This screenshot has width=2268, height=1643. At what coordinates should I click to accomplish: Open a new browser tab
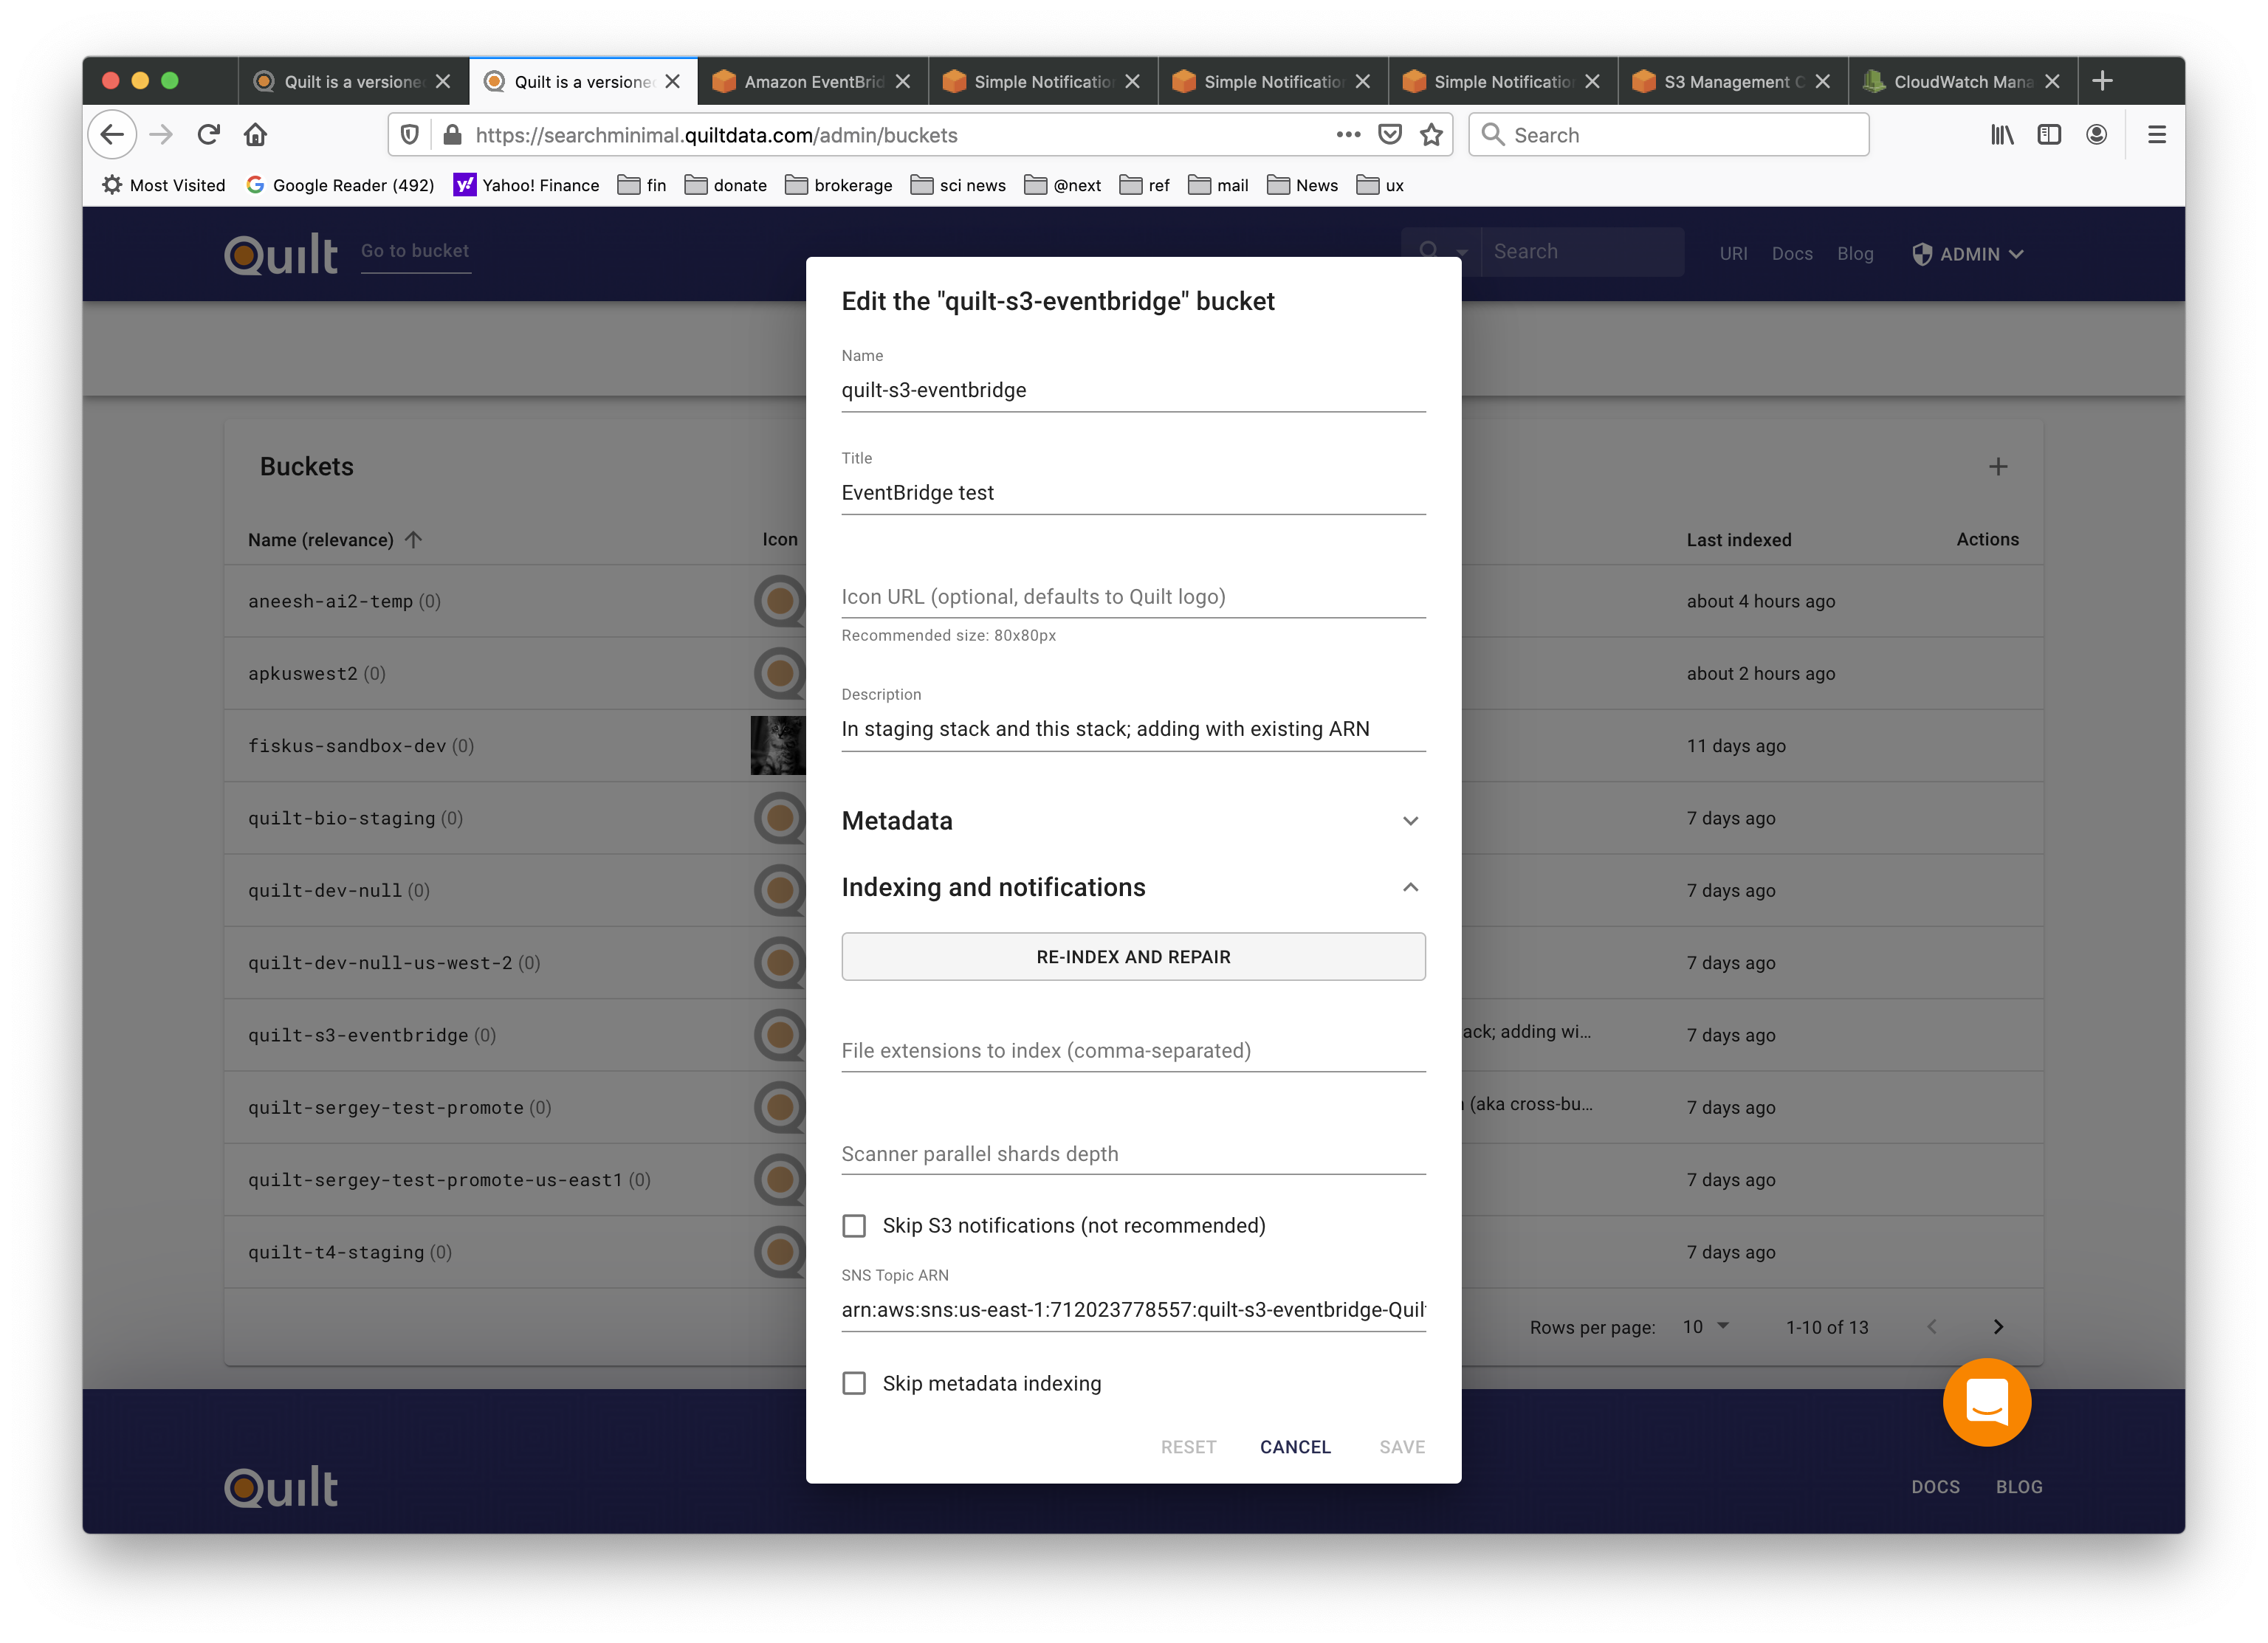click(2103, 81)
